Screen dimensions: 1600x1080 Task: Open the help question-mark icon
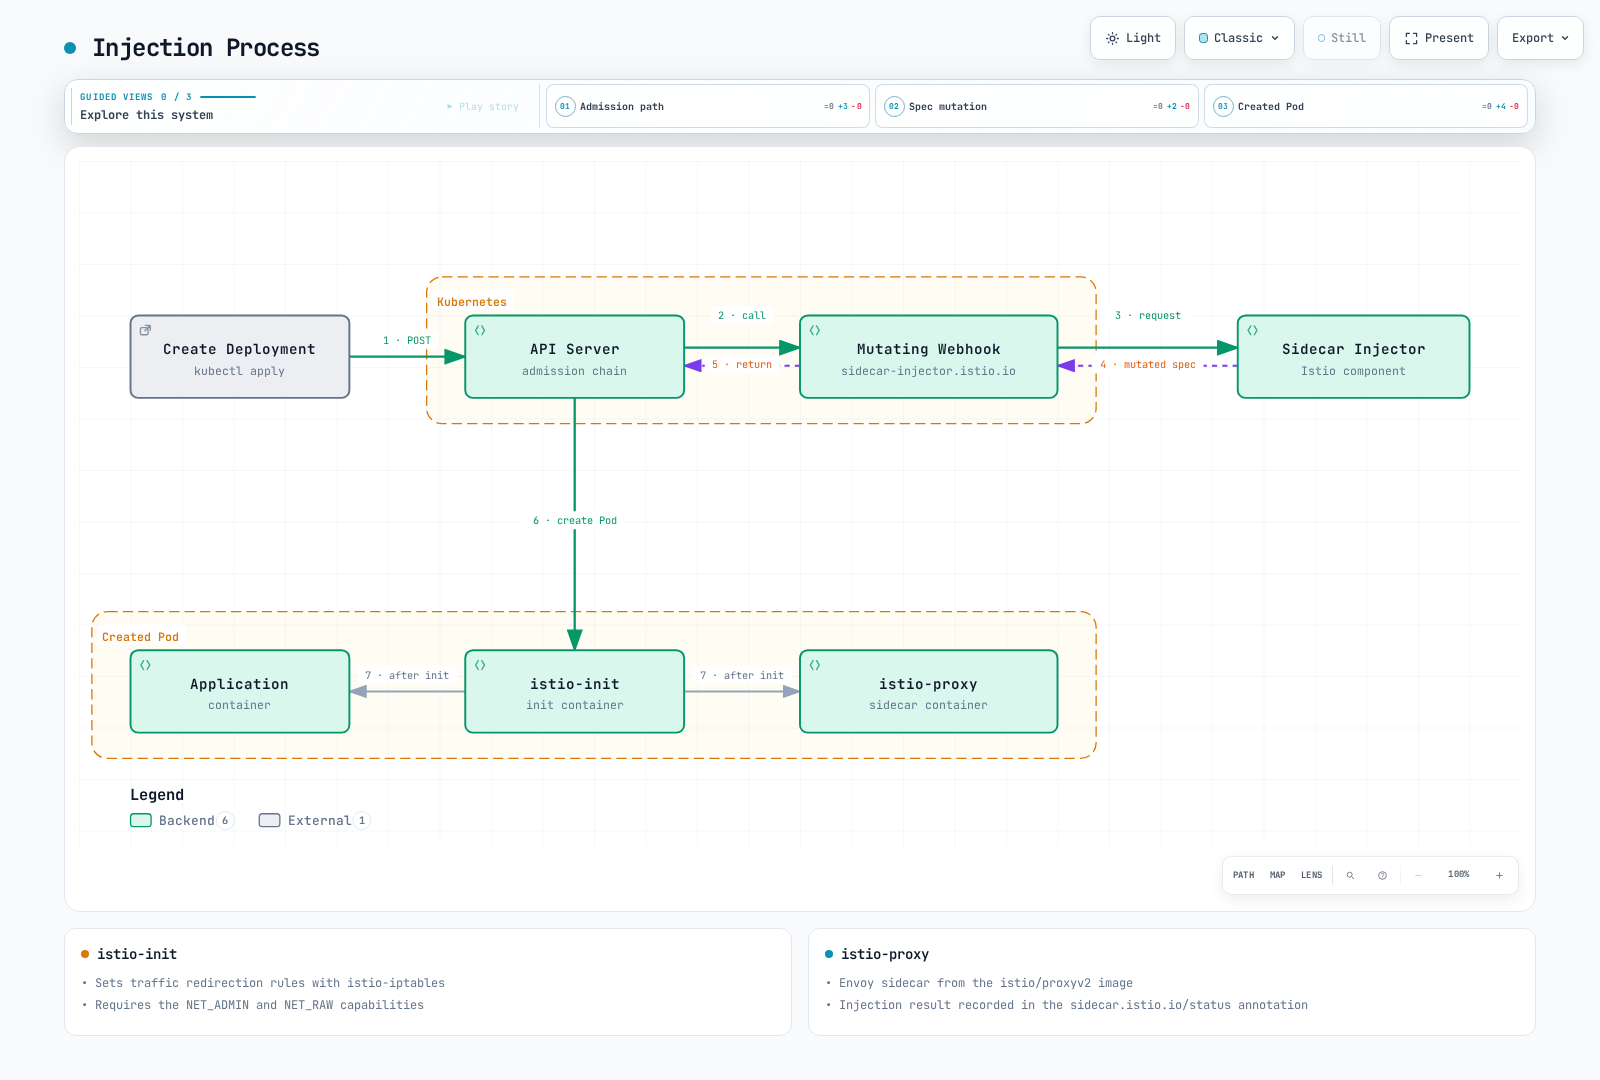pyautogui.click(x=1382, y=875)
